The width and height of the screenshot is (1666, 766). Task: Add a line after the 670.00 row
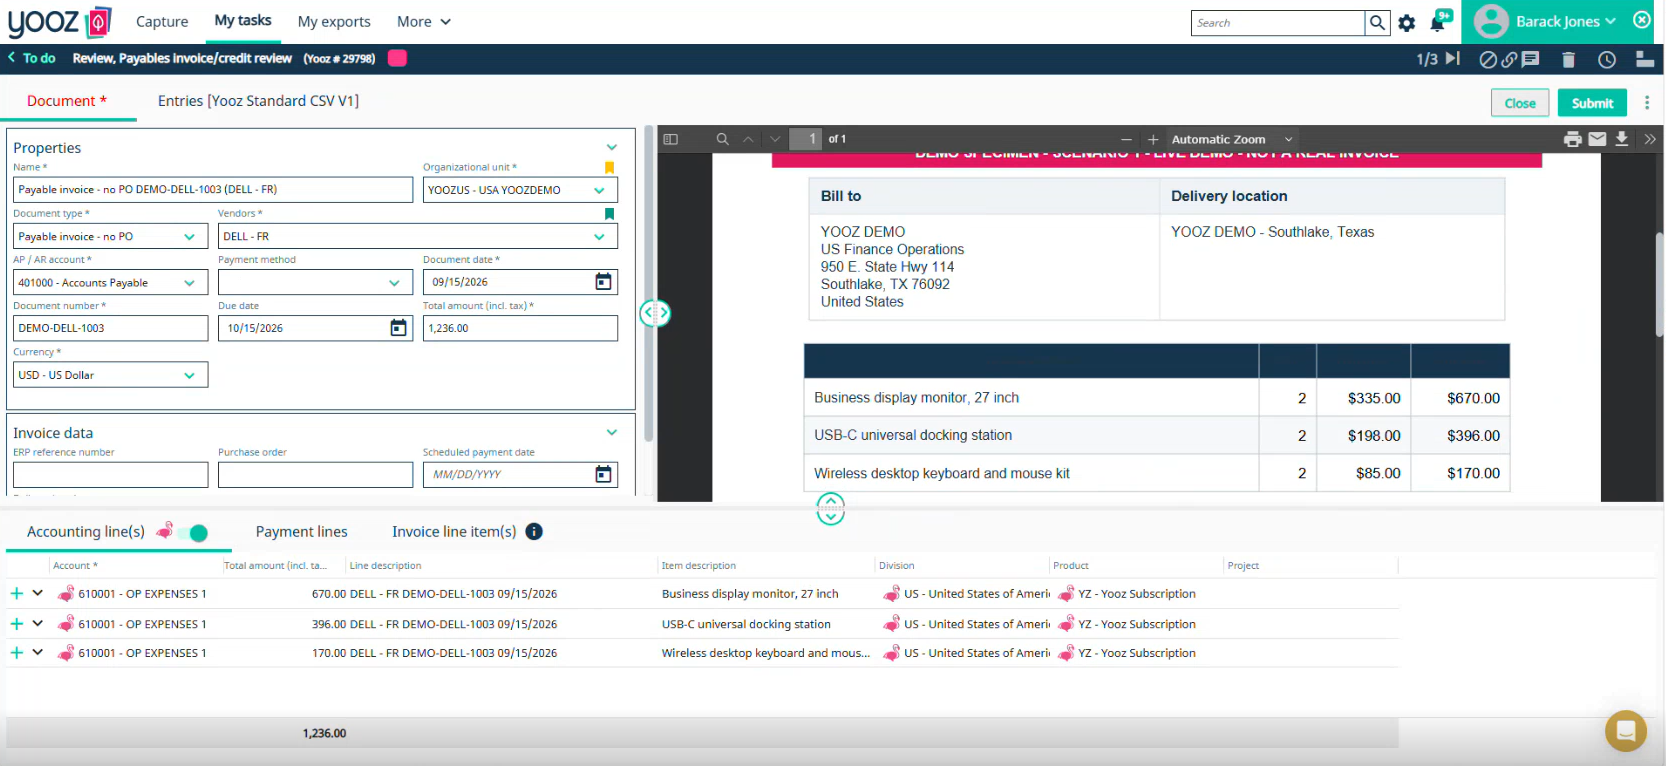pos(16,594)
